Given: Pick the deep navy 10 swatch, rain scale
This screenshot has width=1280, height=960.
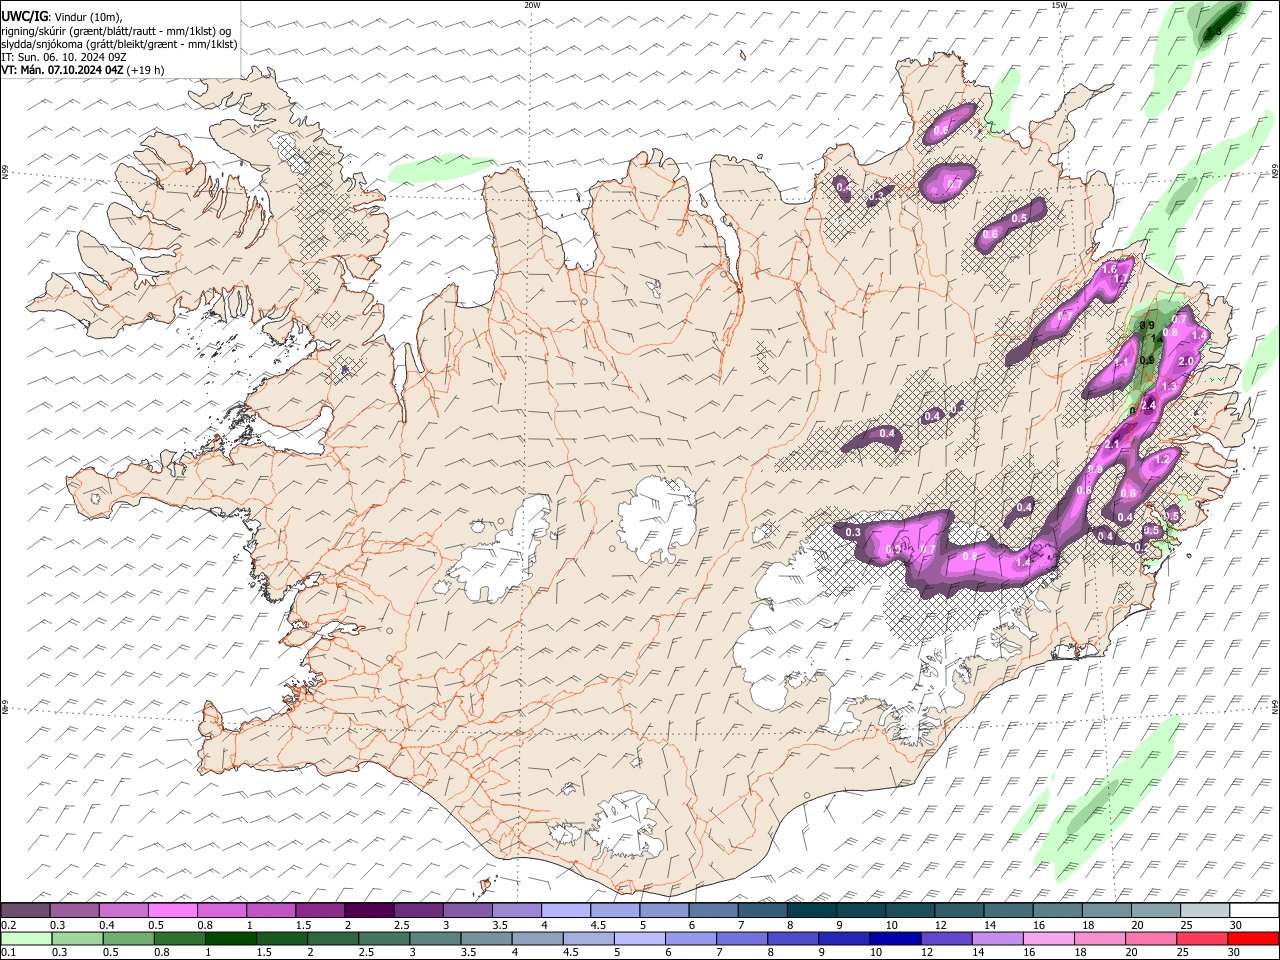Looking at the screenshot, I should pyautogui.click(x=895, y=939).
